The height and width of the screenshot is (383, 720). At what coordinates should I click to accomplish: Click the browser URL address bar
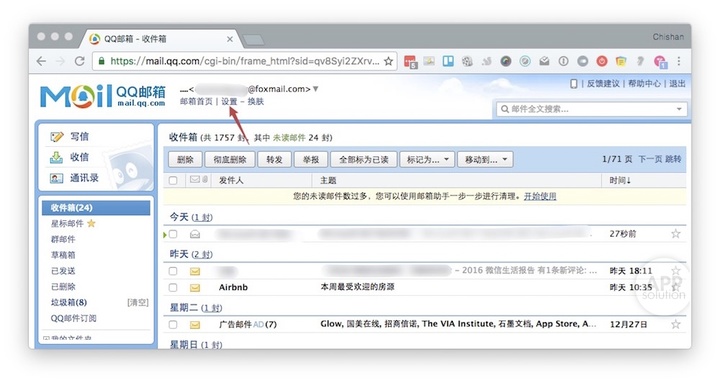pyautogui.click(x=244, y=61)
